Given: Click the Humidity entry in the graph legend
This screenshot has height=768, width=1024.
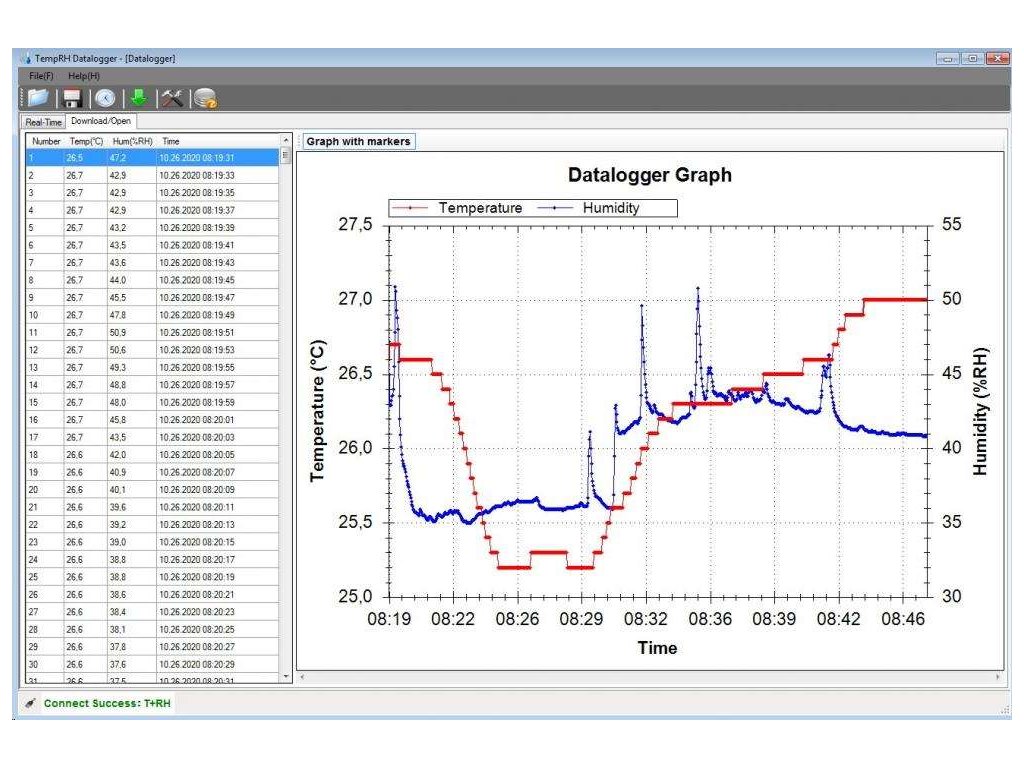Looking at the screenshot, I should tap(610, 208).
